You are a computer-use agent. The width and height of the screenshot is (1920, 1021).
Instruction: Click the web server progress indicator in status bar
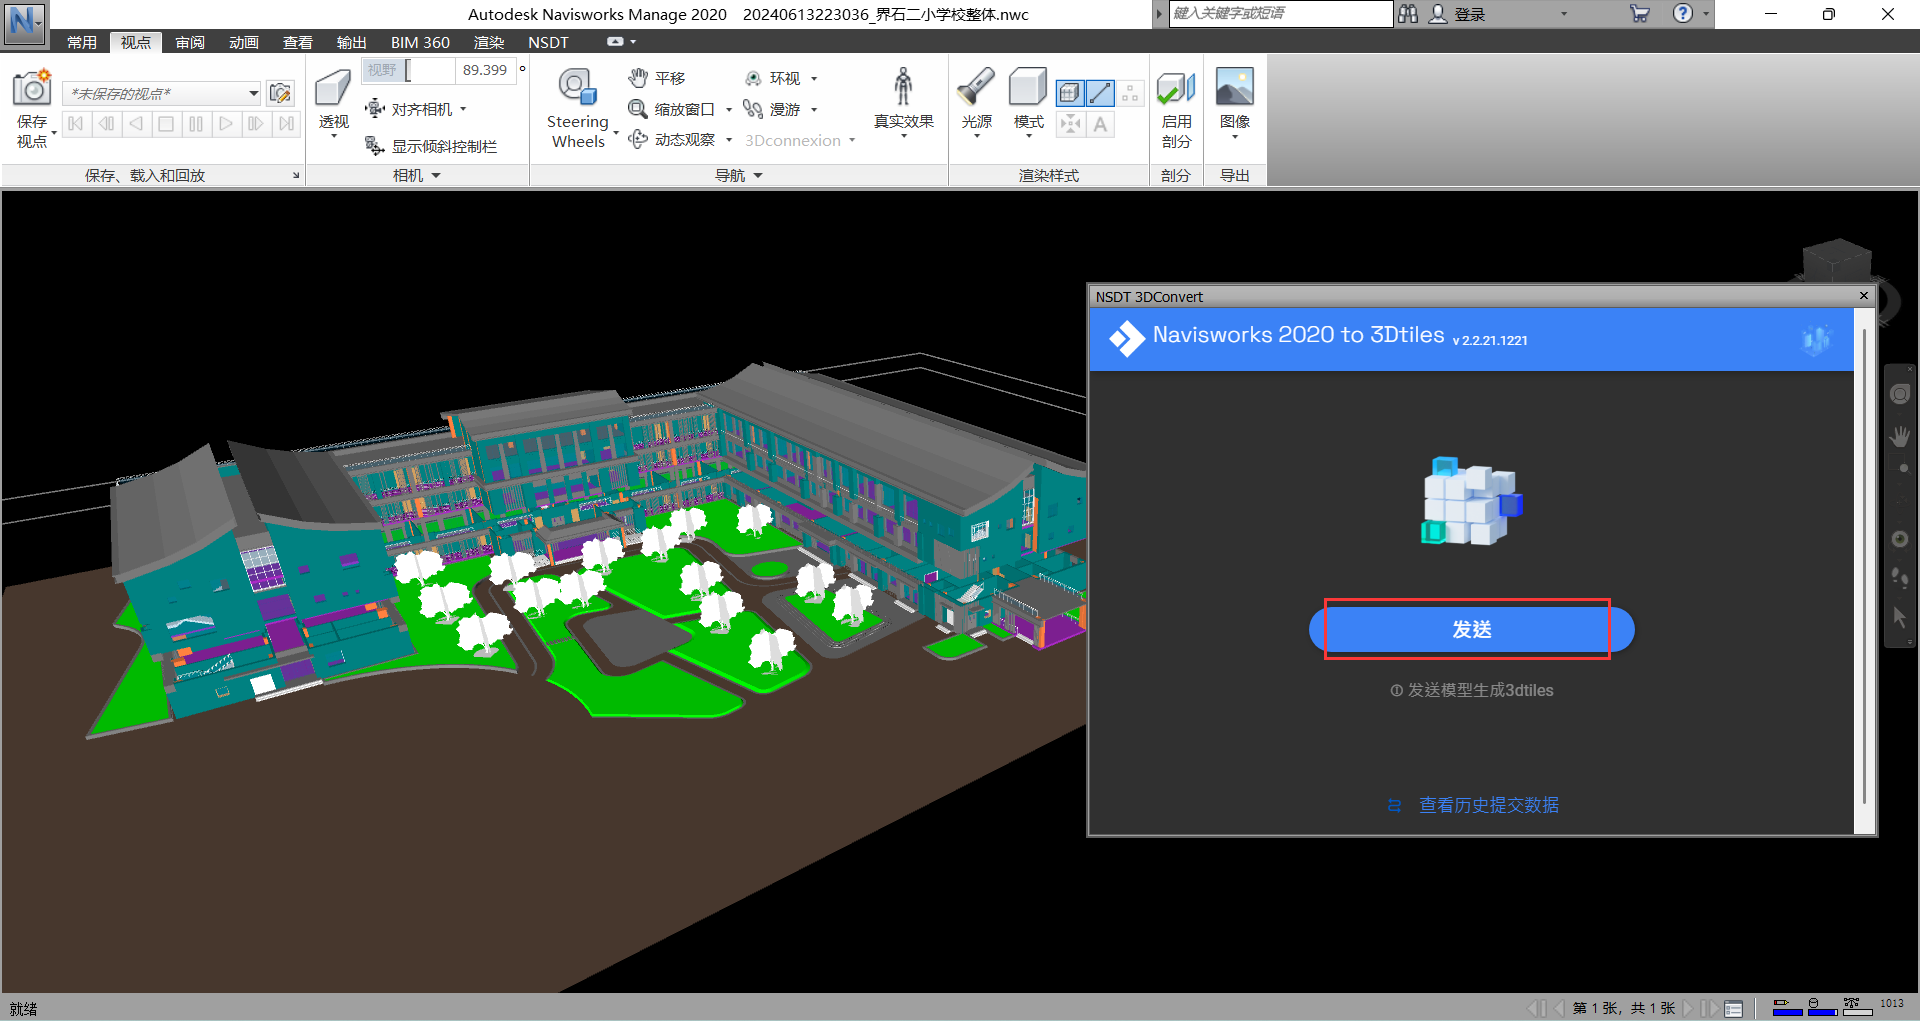1857,1007
